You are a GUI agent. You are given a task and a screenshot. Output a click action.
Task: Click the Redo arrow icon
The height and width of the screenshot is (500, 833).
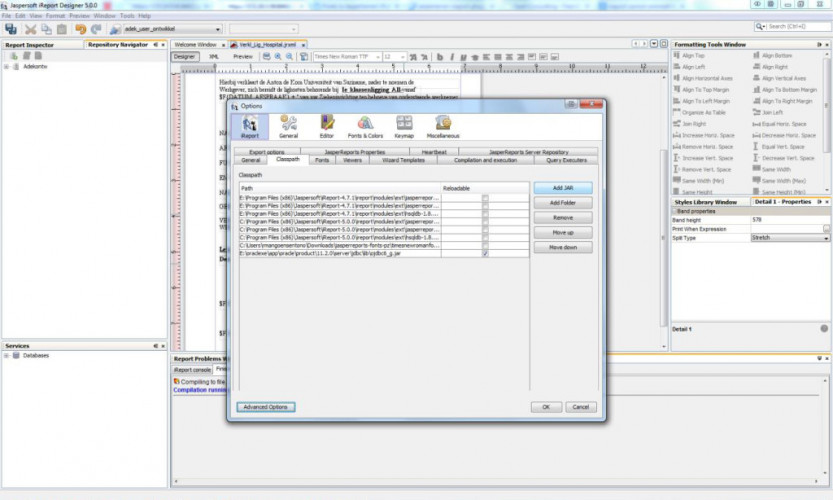point(96,29)
